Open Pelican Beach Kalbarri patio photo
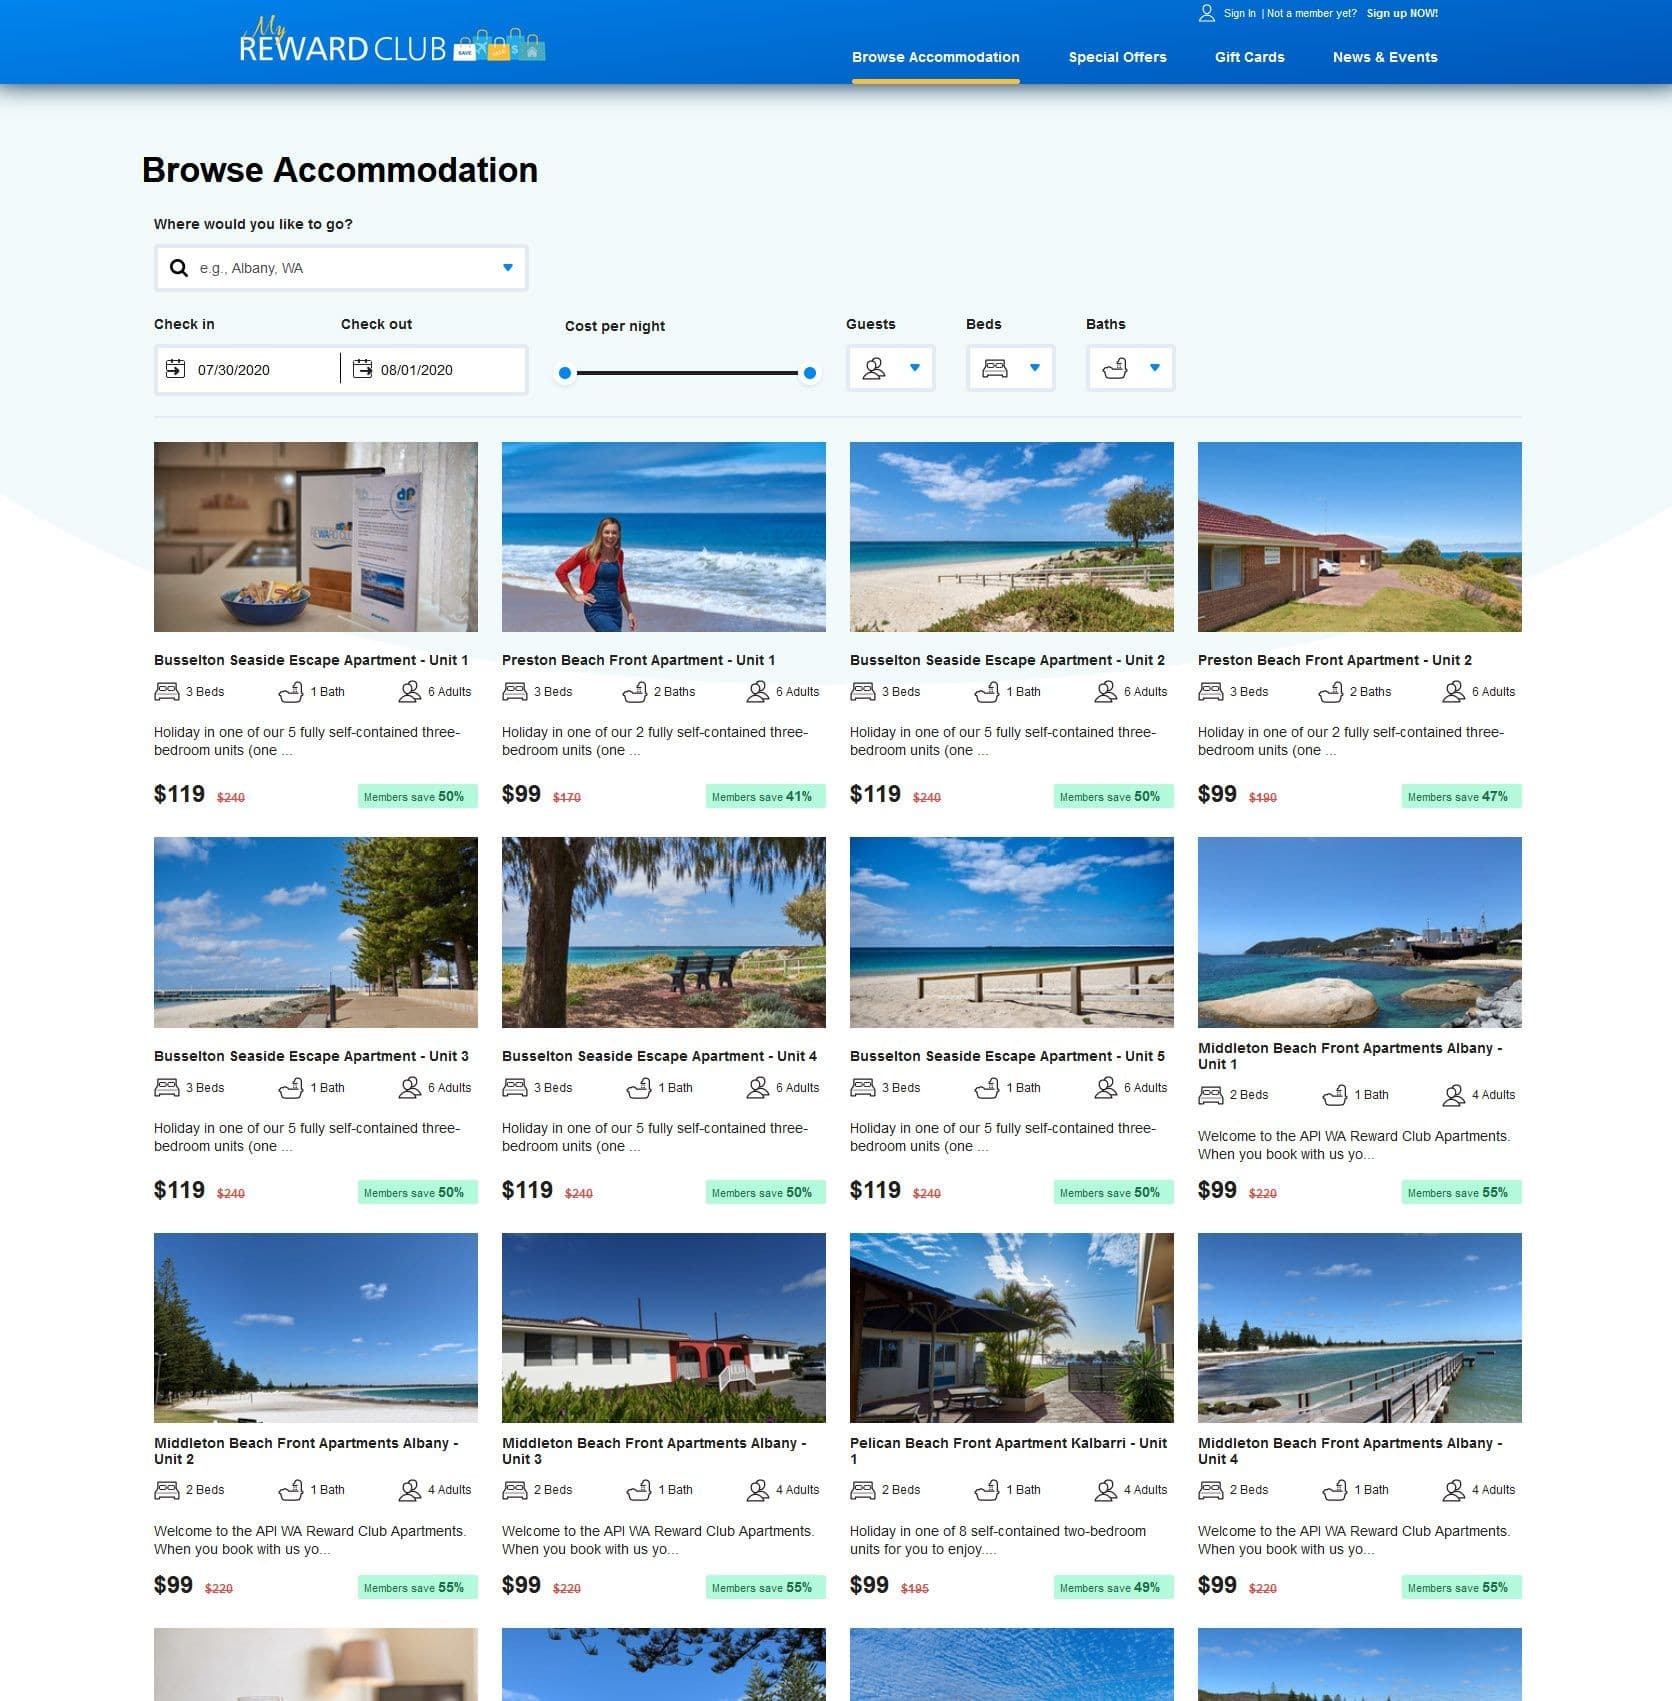 point(1012,1328)
